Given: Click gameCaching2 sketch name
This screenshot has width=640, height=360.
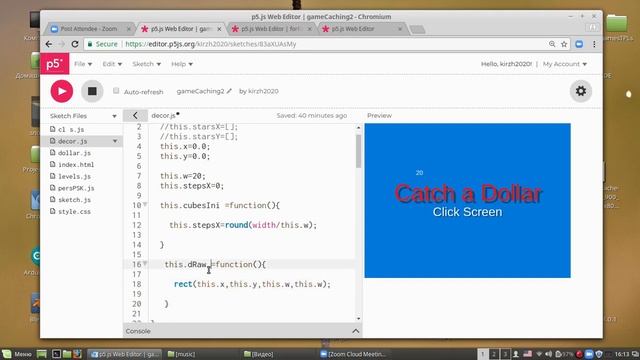Looking at the screenshot, I should 200,91.
